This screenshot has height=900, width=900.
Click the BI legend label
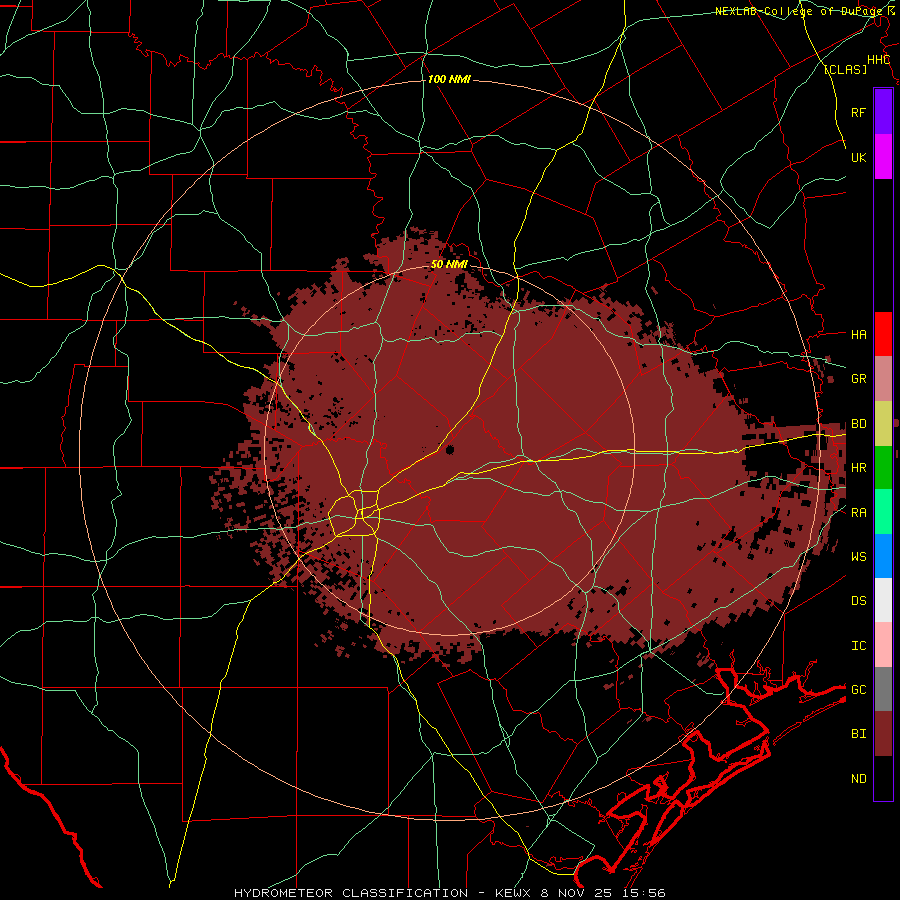click(858, 734)
